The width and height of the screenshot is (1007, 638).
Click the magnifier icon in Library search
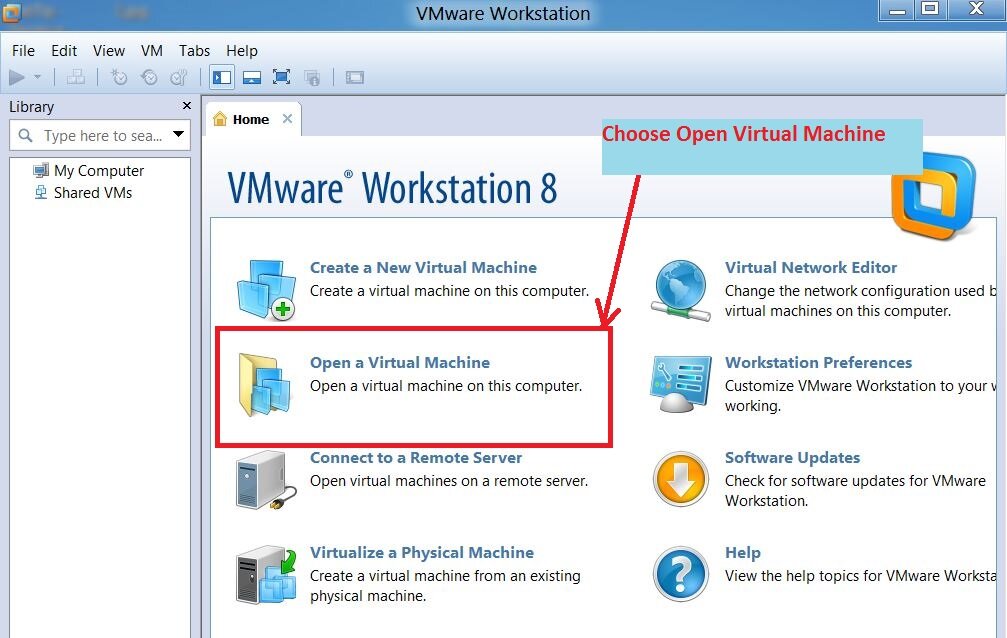click(25, 136)
